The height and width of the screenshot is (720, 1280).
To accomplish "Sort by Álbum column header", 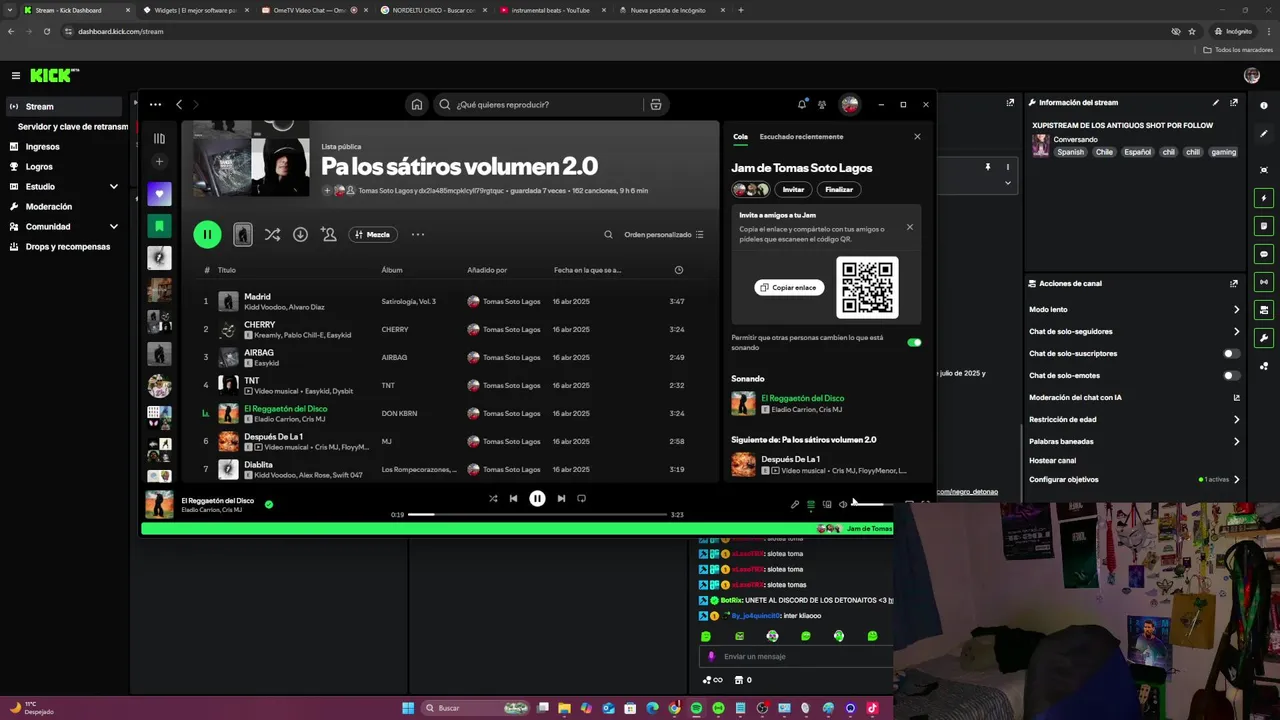I will coord(392,270).
